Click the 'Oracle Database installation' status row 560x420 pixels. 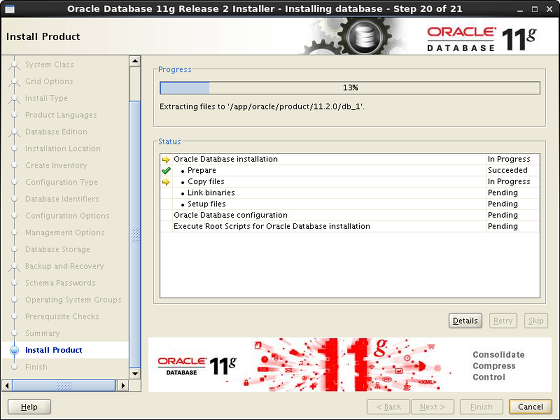[350, 159]
